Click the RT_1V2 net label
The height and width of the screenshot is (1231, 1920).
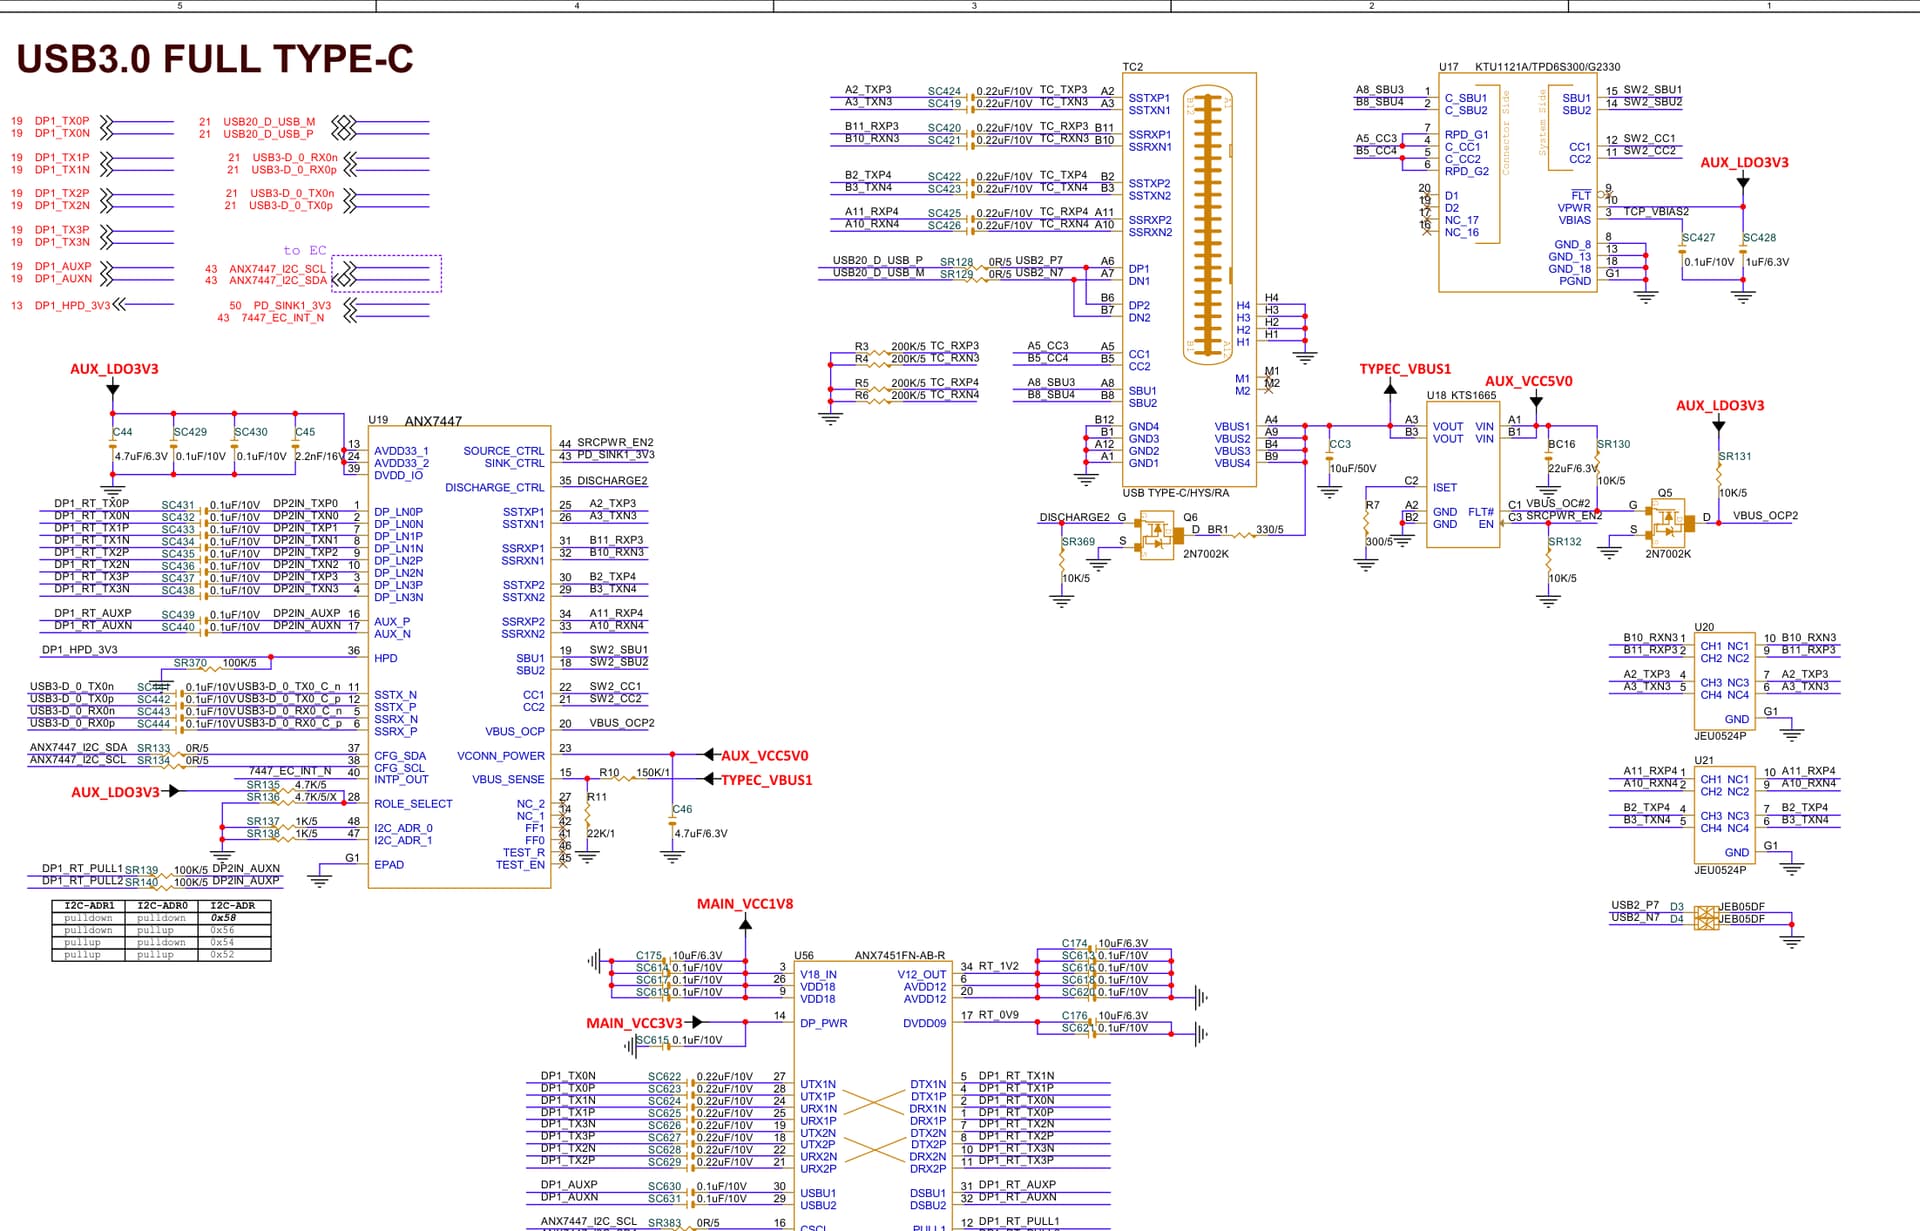pyautogui.click(x=999, y=966)
